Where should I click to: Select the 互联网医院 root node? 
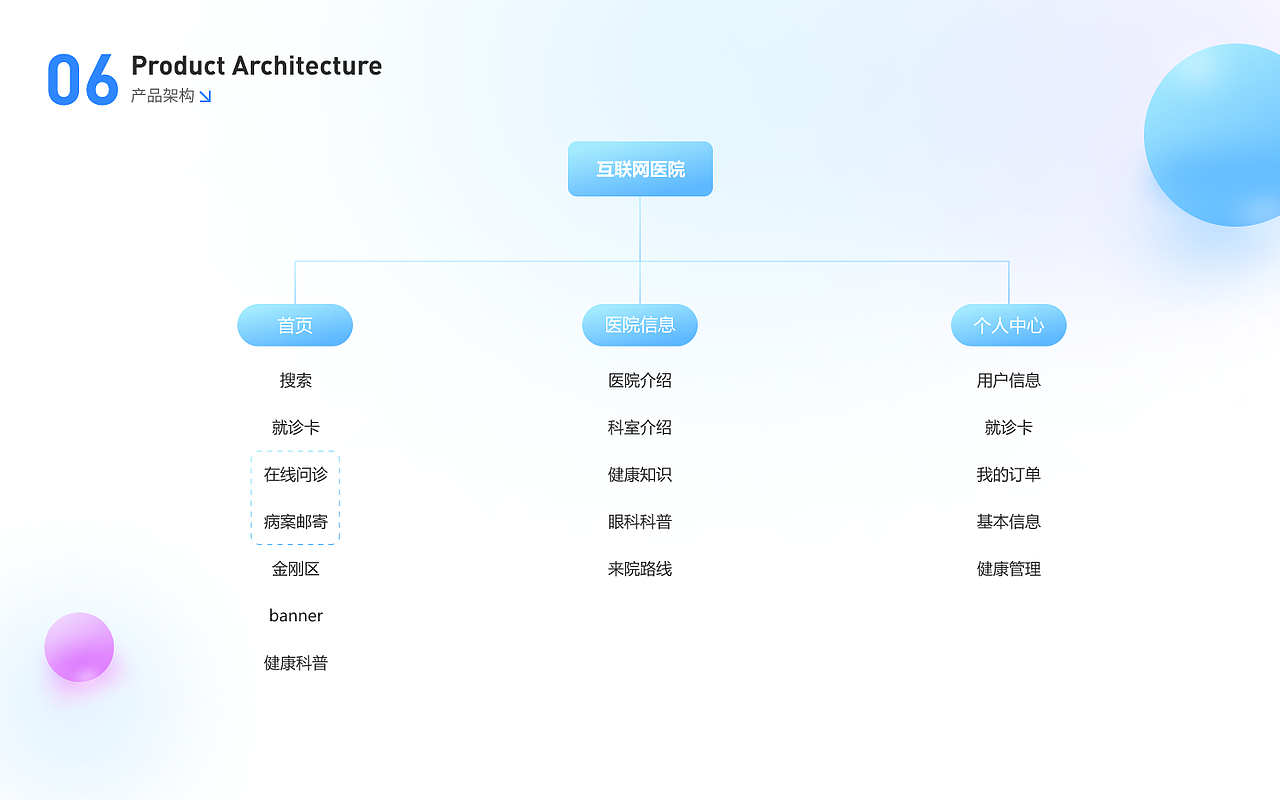point(640,169)
